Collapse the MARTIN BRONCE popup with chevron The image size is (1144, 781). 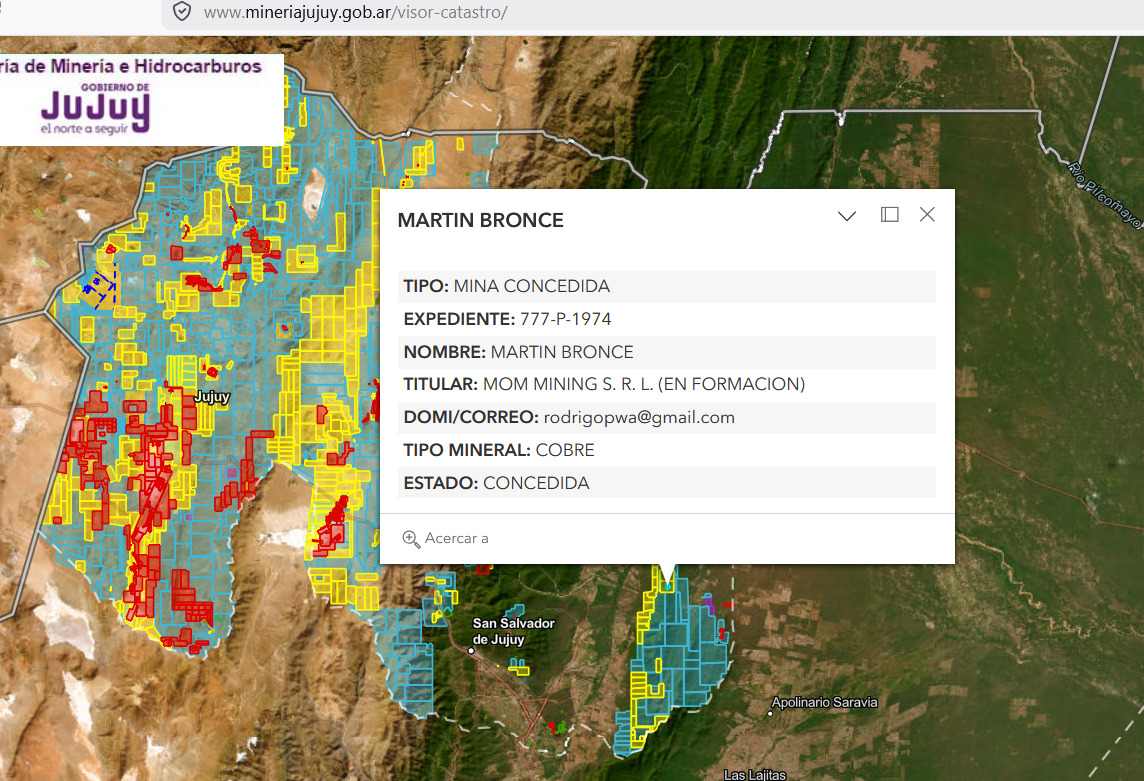847,216
